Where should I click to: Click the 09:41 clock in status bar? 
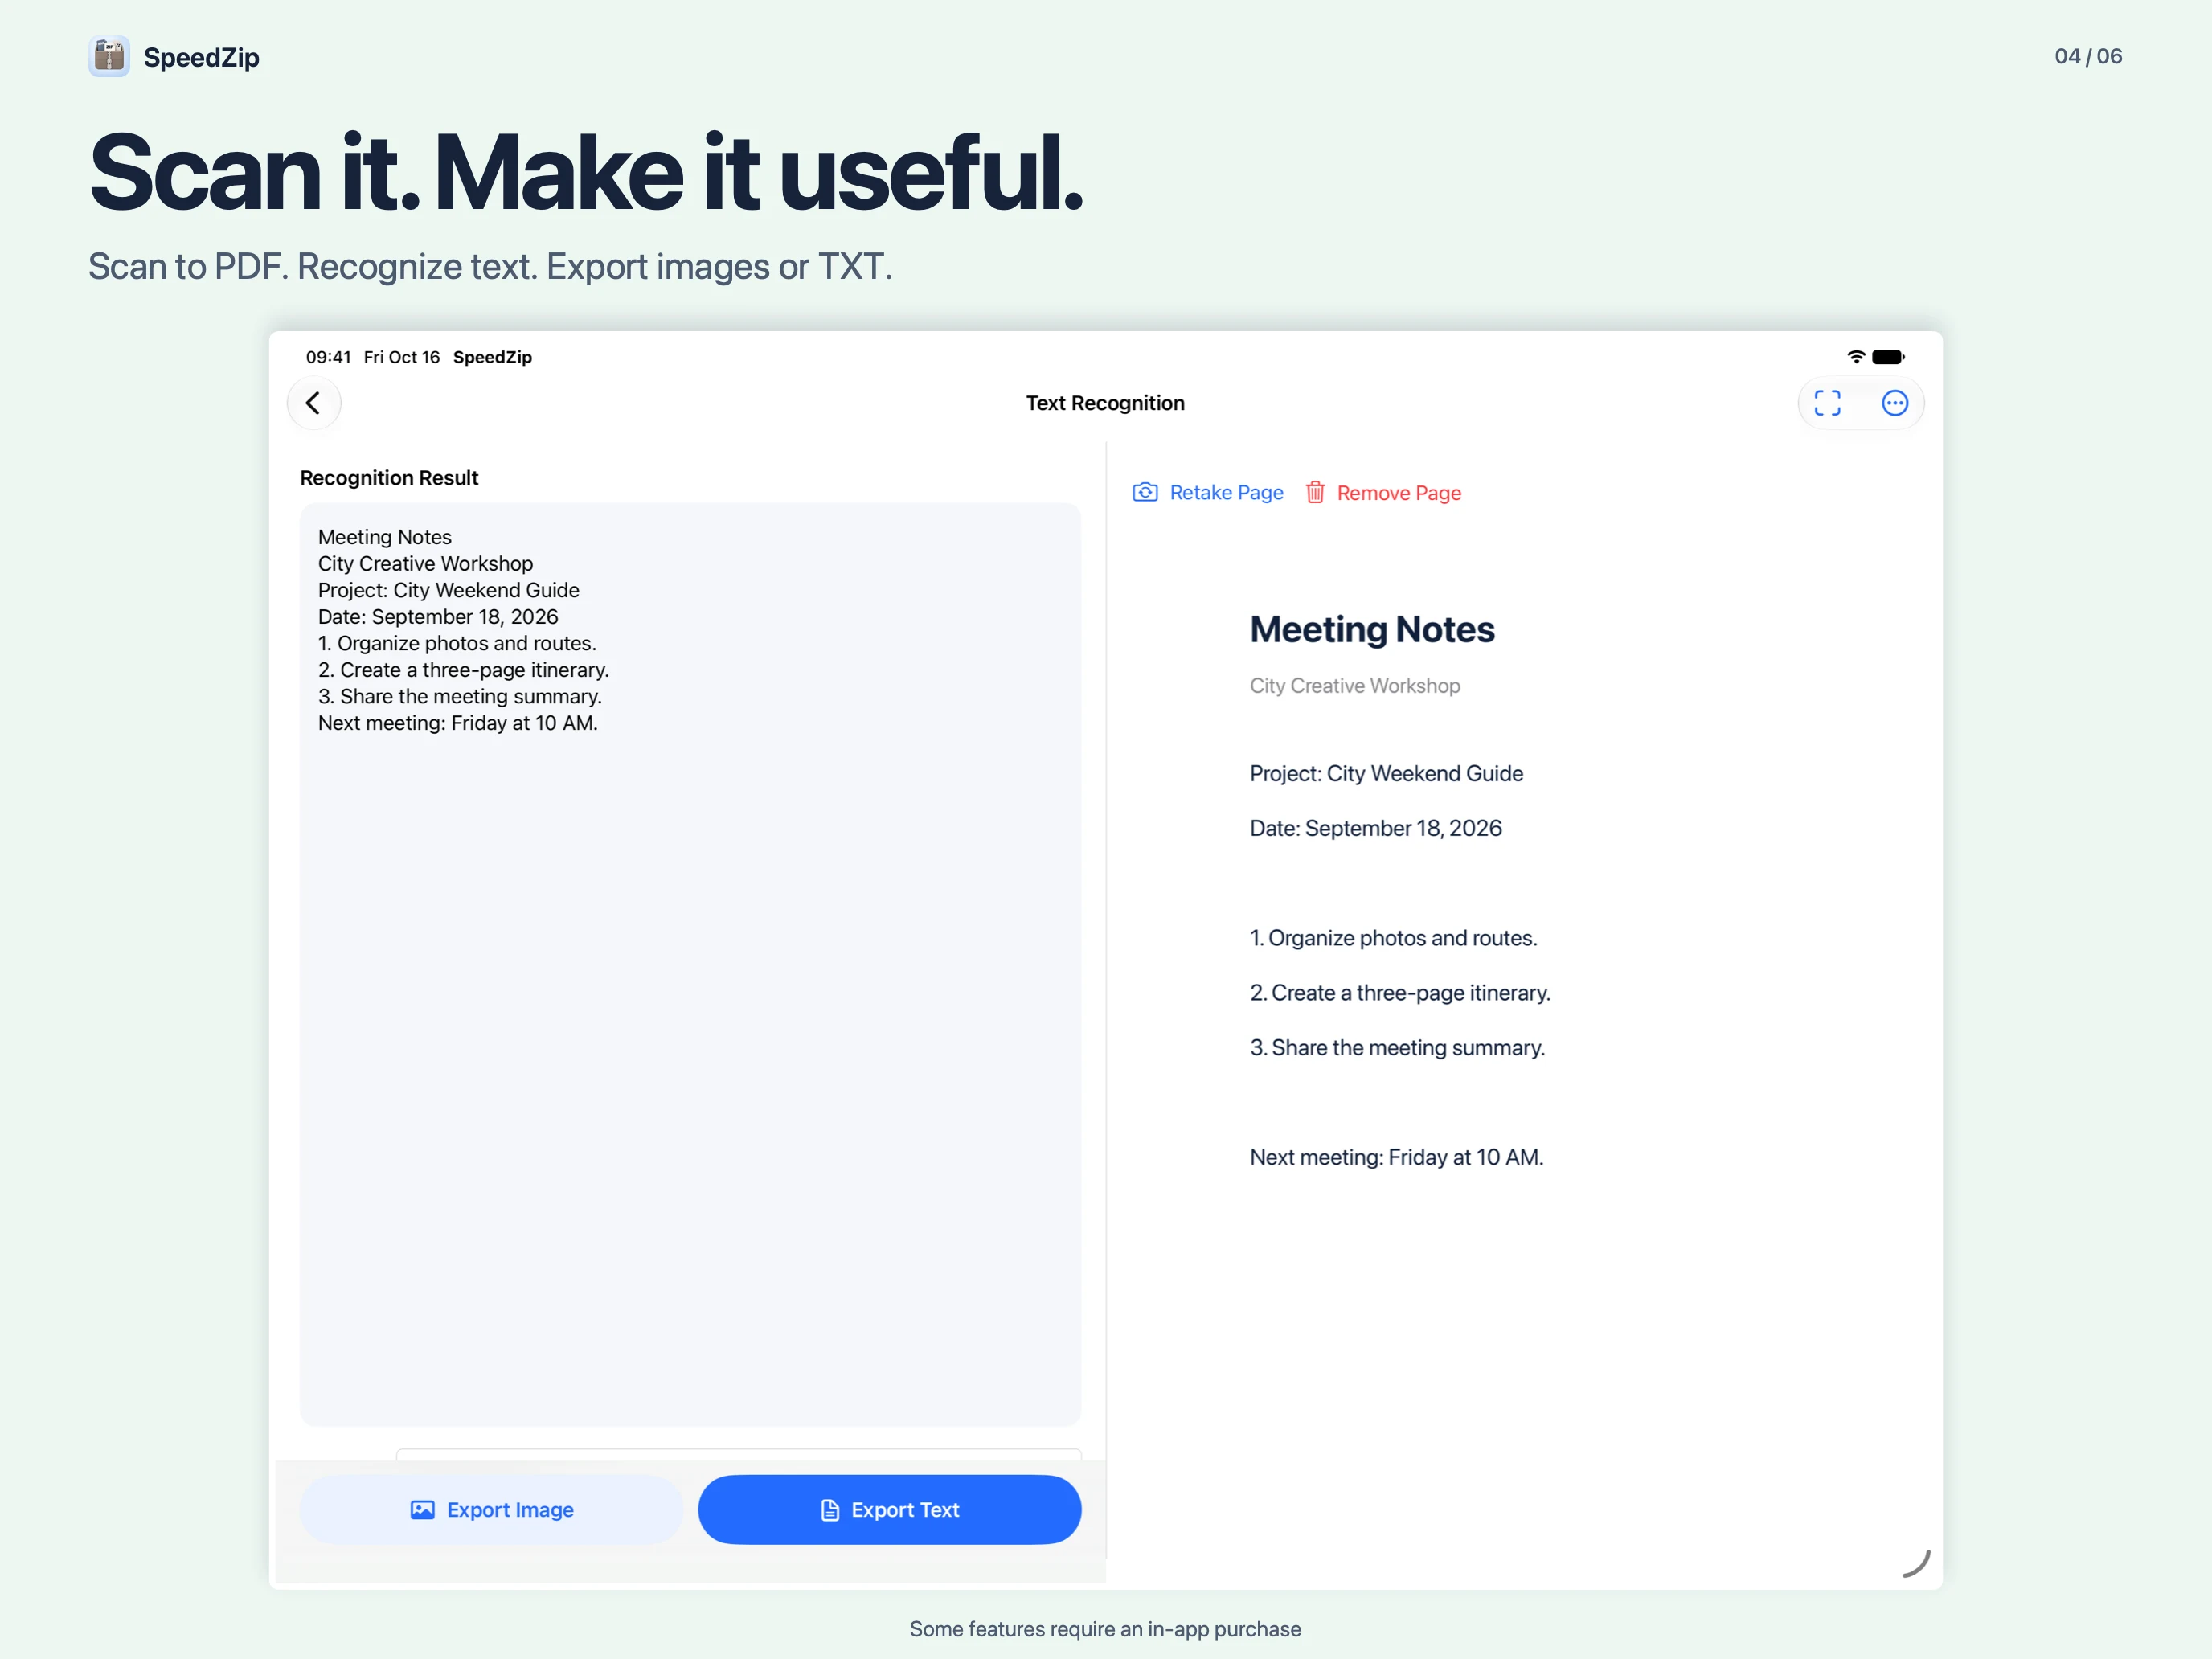pos(328,357)
